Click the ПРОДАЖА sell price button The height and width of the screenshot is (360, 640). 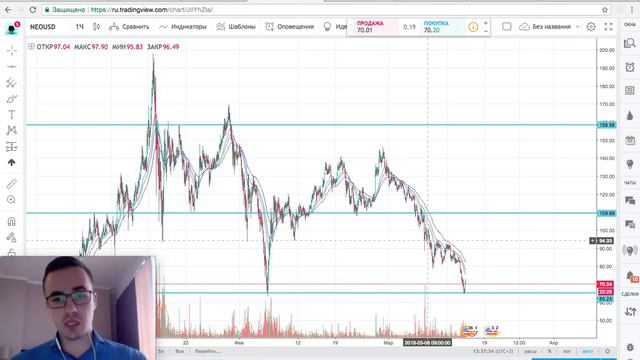(x=375, y=27)
